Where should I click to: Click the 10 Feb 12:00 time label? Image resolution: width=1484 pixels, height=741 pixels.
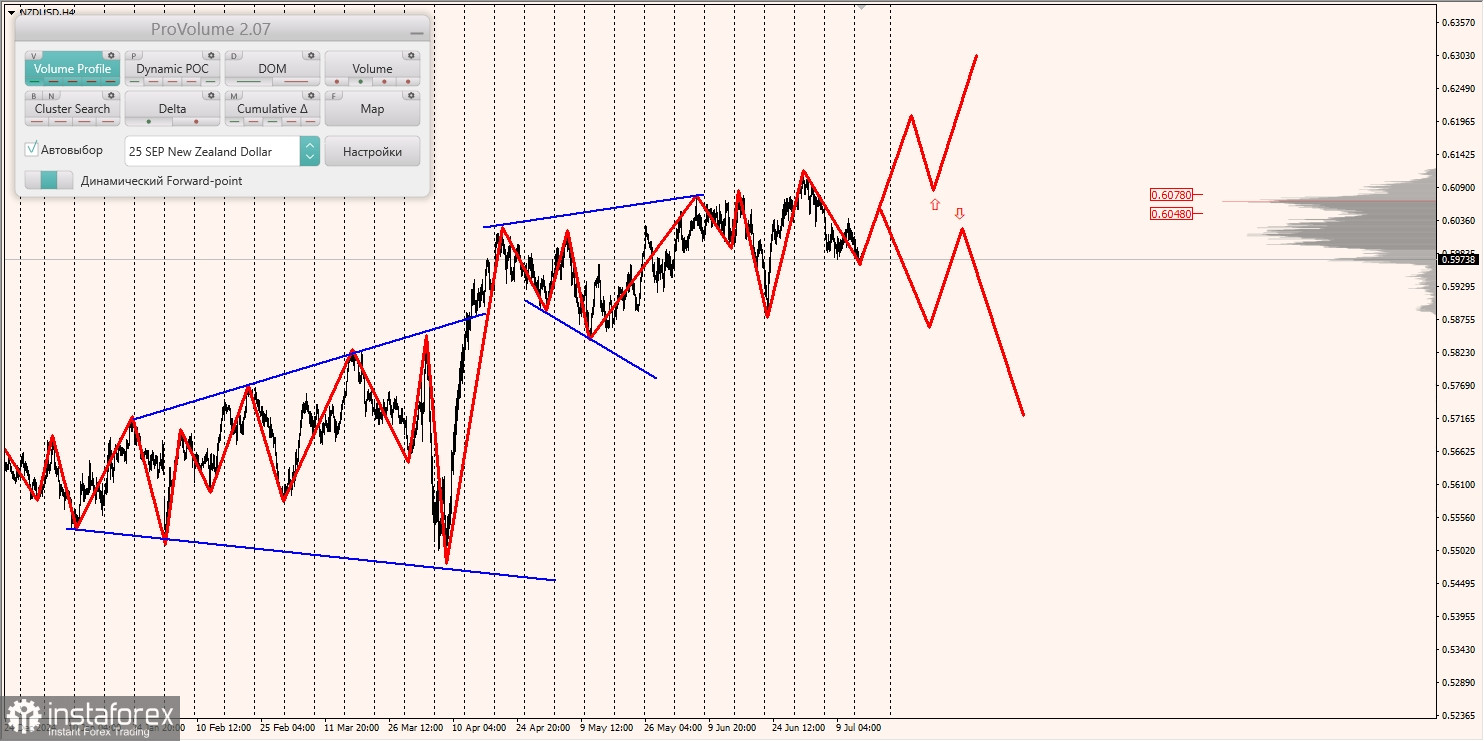(x=224, y=728)
